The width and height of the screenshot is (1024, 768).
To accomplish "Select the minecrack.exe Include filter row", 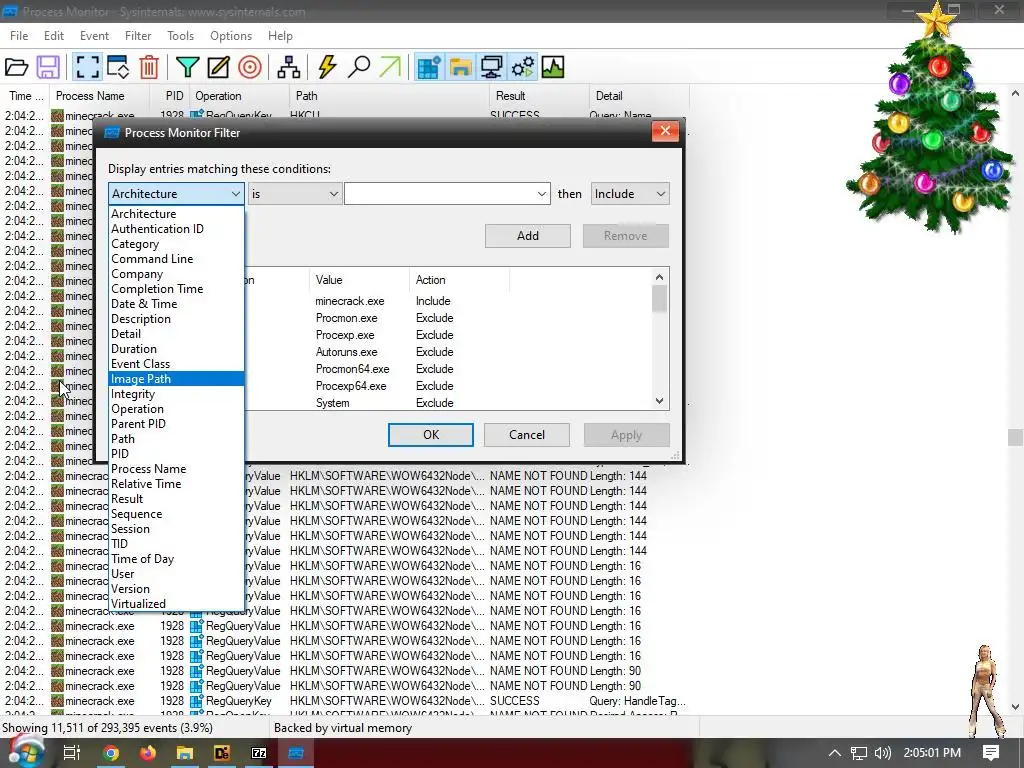I will pyautogui.click(x=448, y=301).
